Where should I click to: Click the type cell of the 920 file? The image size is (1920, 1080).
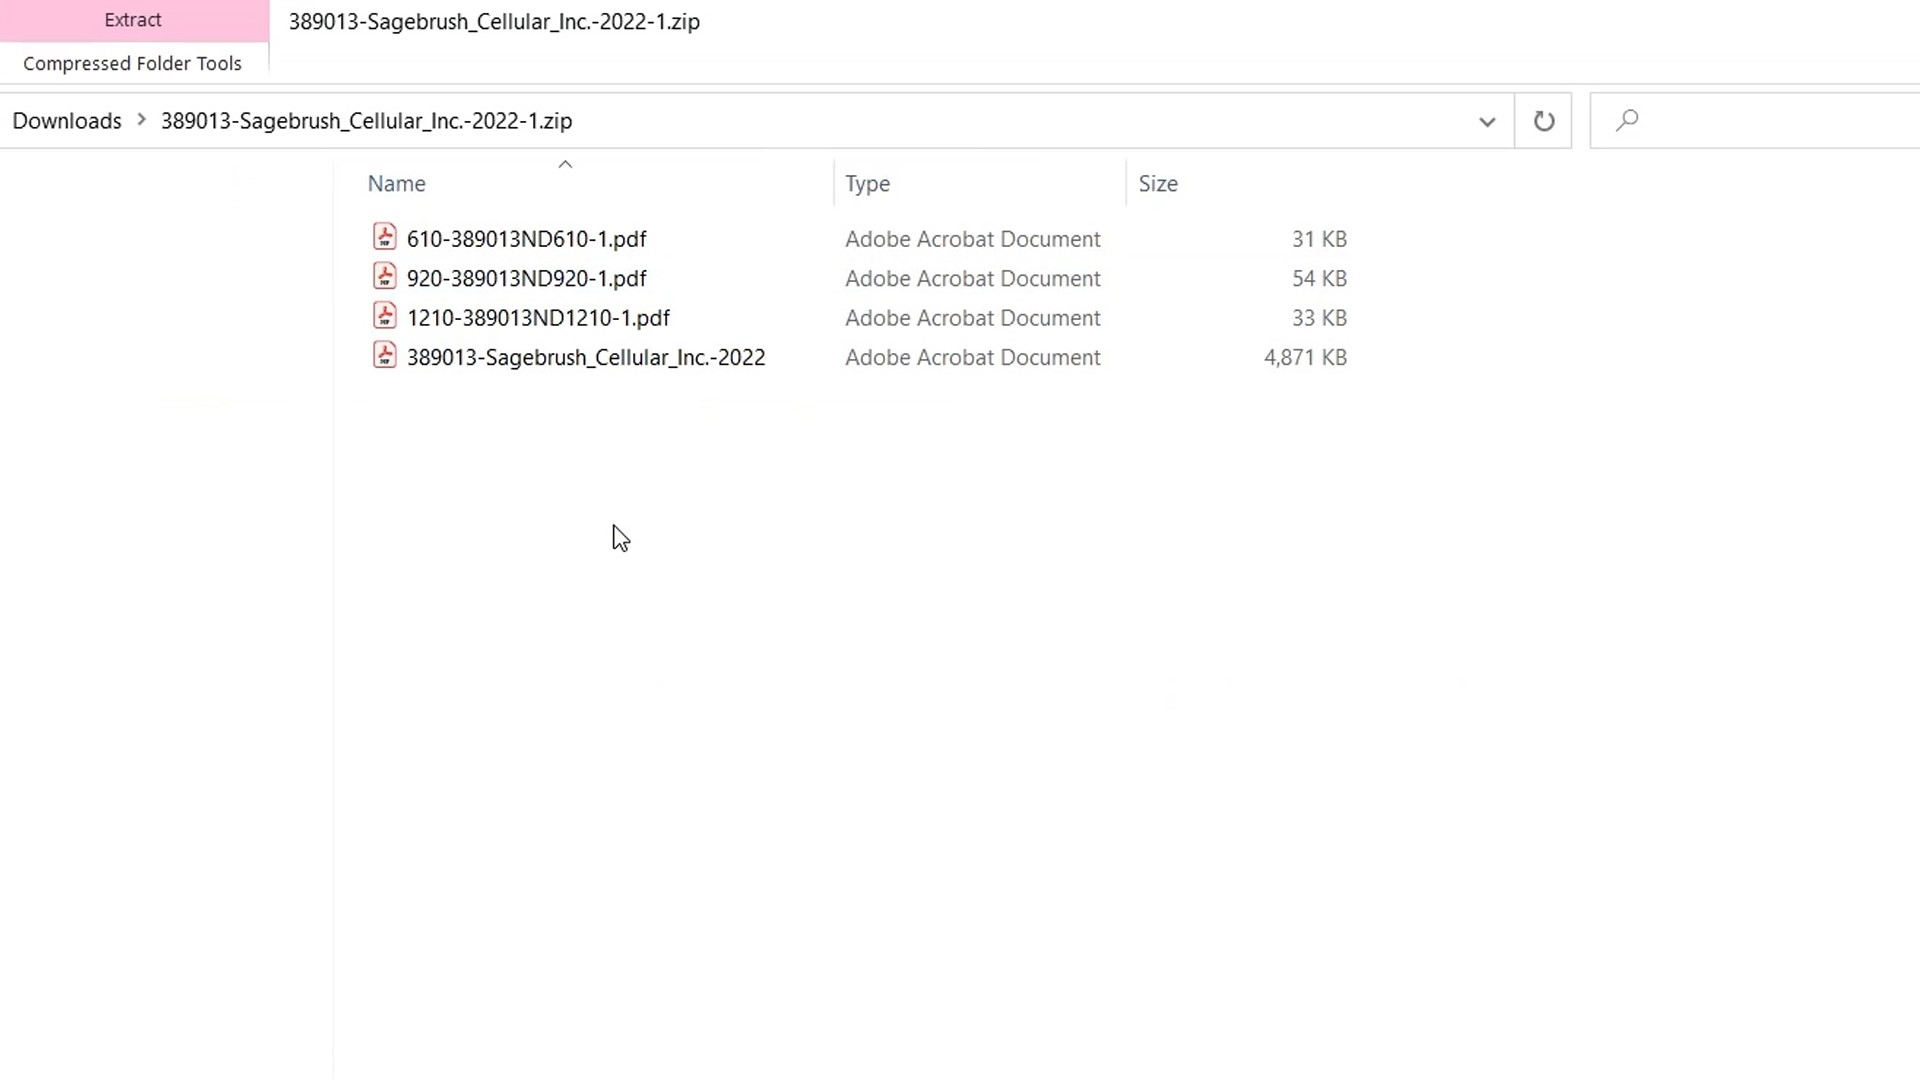(x=973, y=278)
